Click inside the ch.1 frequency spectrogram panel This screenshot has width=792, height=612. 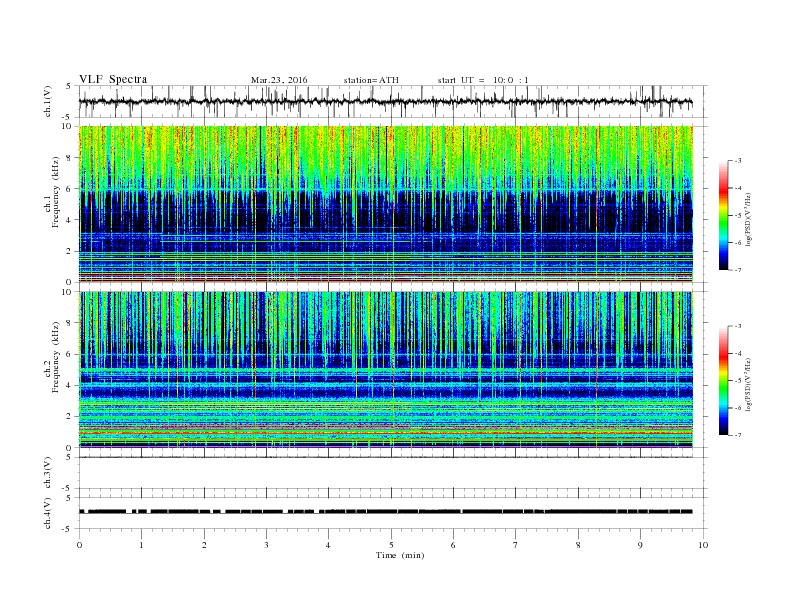385,204
